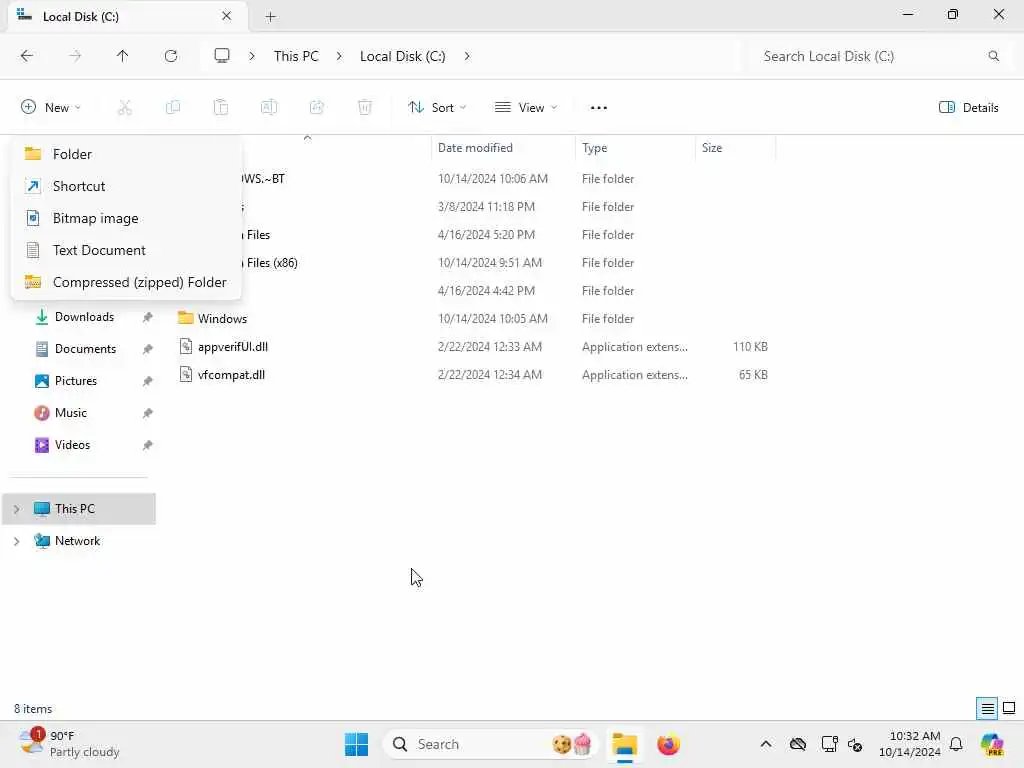This screenshot has width=1024, height=768.
Task: Switch to details list view icon
Action: [987, 709]
